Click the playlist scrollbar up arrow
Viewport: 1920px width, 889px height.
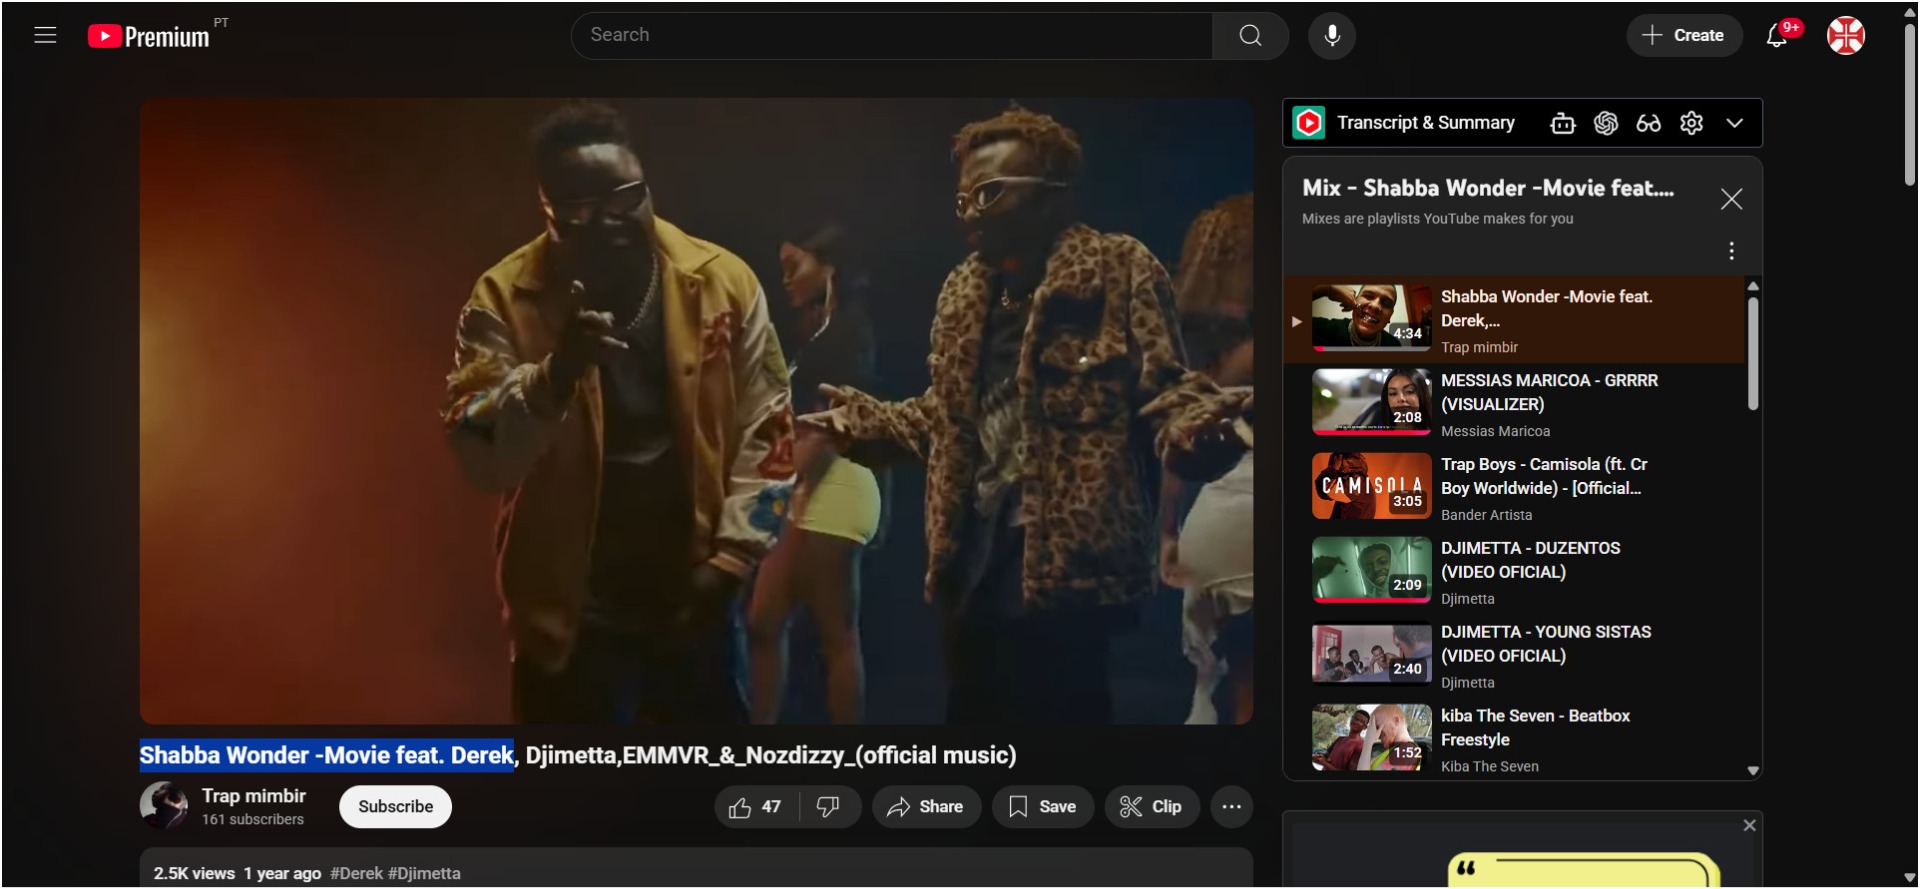[1753, 286]
